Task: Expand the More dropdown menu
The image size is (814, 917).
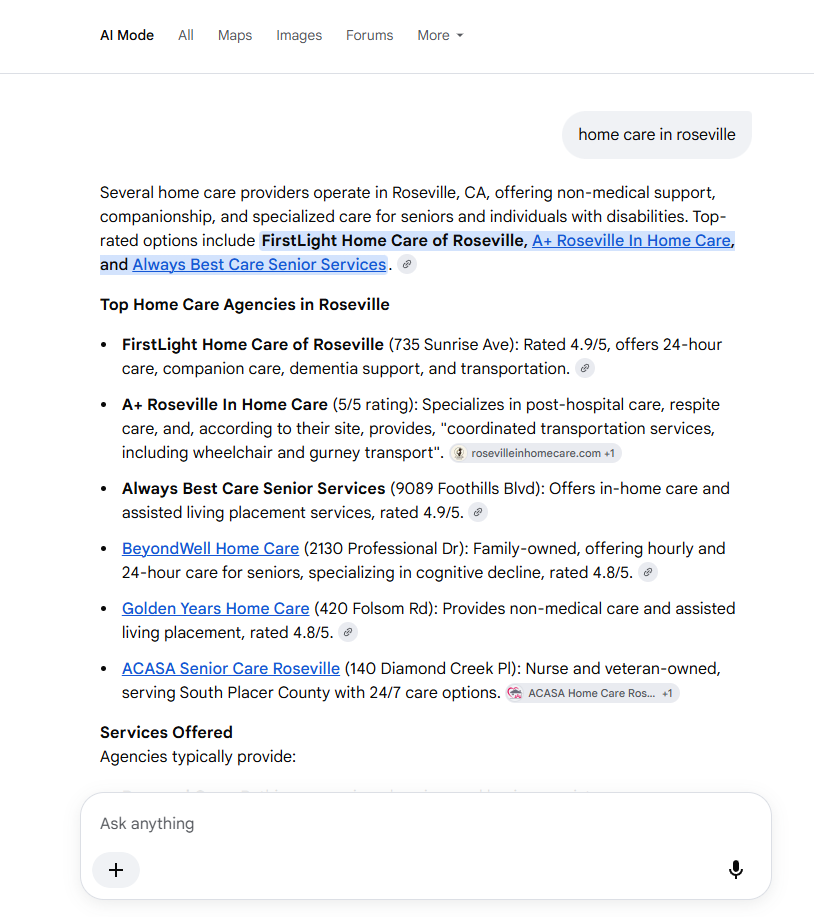Action: pos(440,35)
